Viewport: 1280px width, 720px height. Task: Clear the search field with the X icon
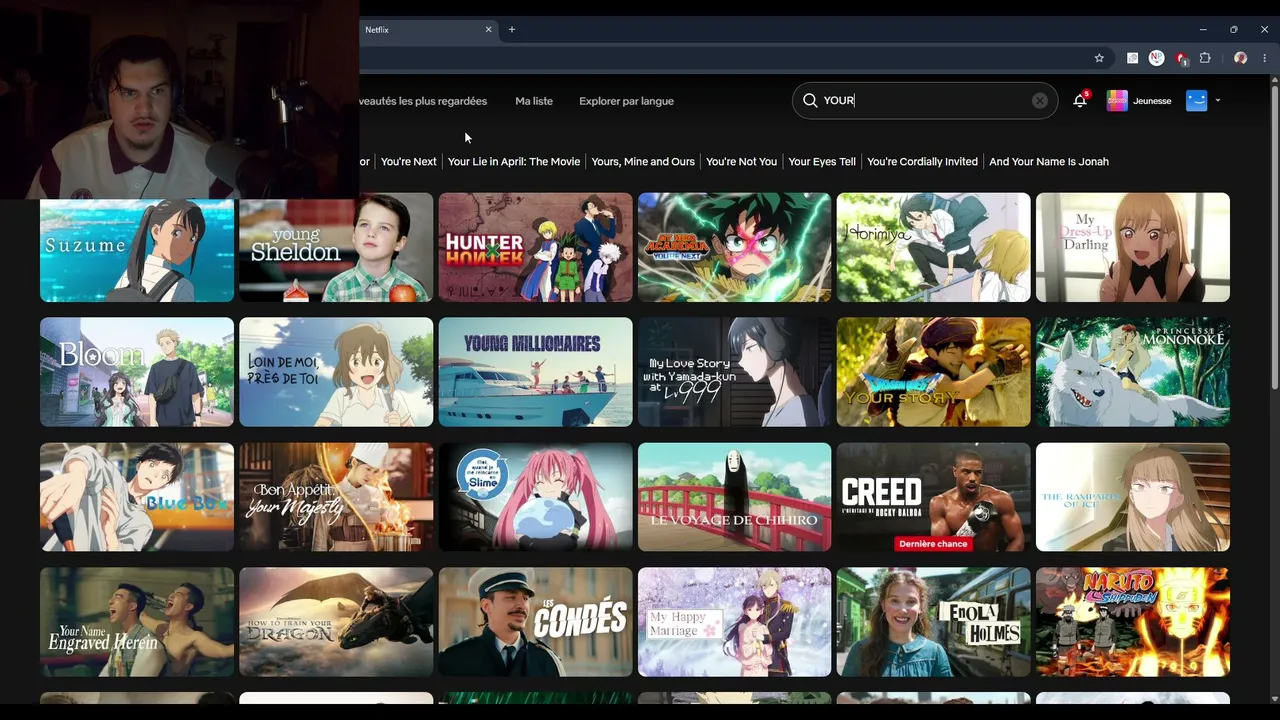coord(1040,100)
